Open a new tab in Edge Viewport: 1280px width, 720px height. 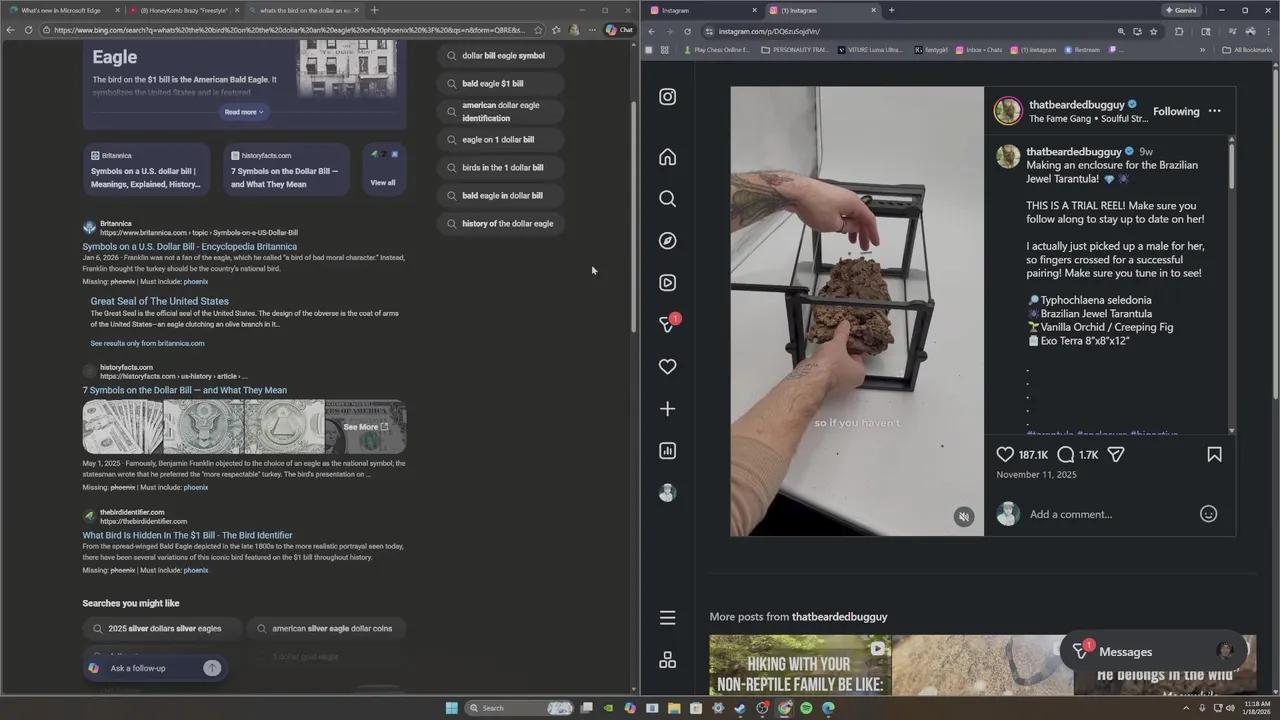[x=374, y=10]
